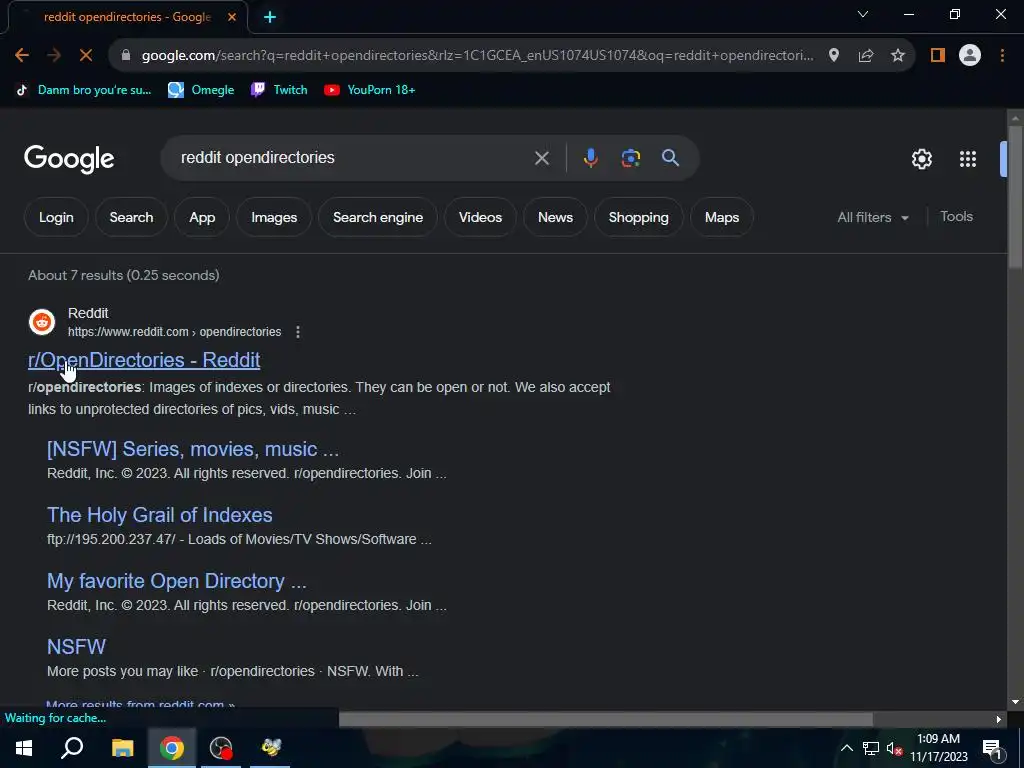Switch to News results
The image size is (1024, 768).
(x=555, y=217)
